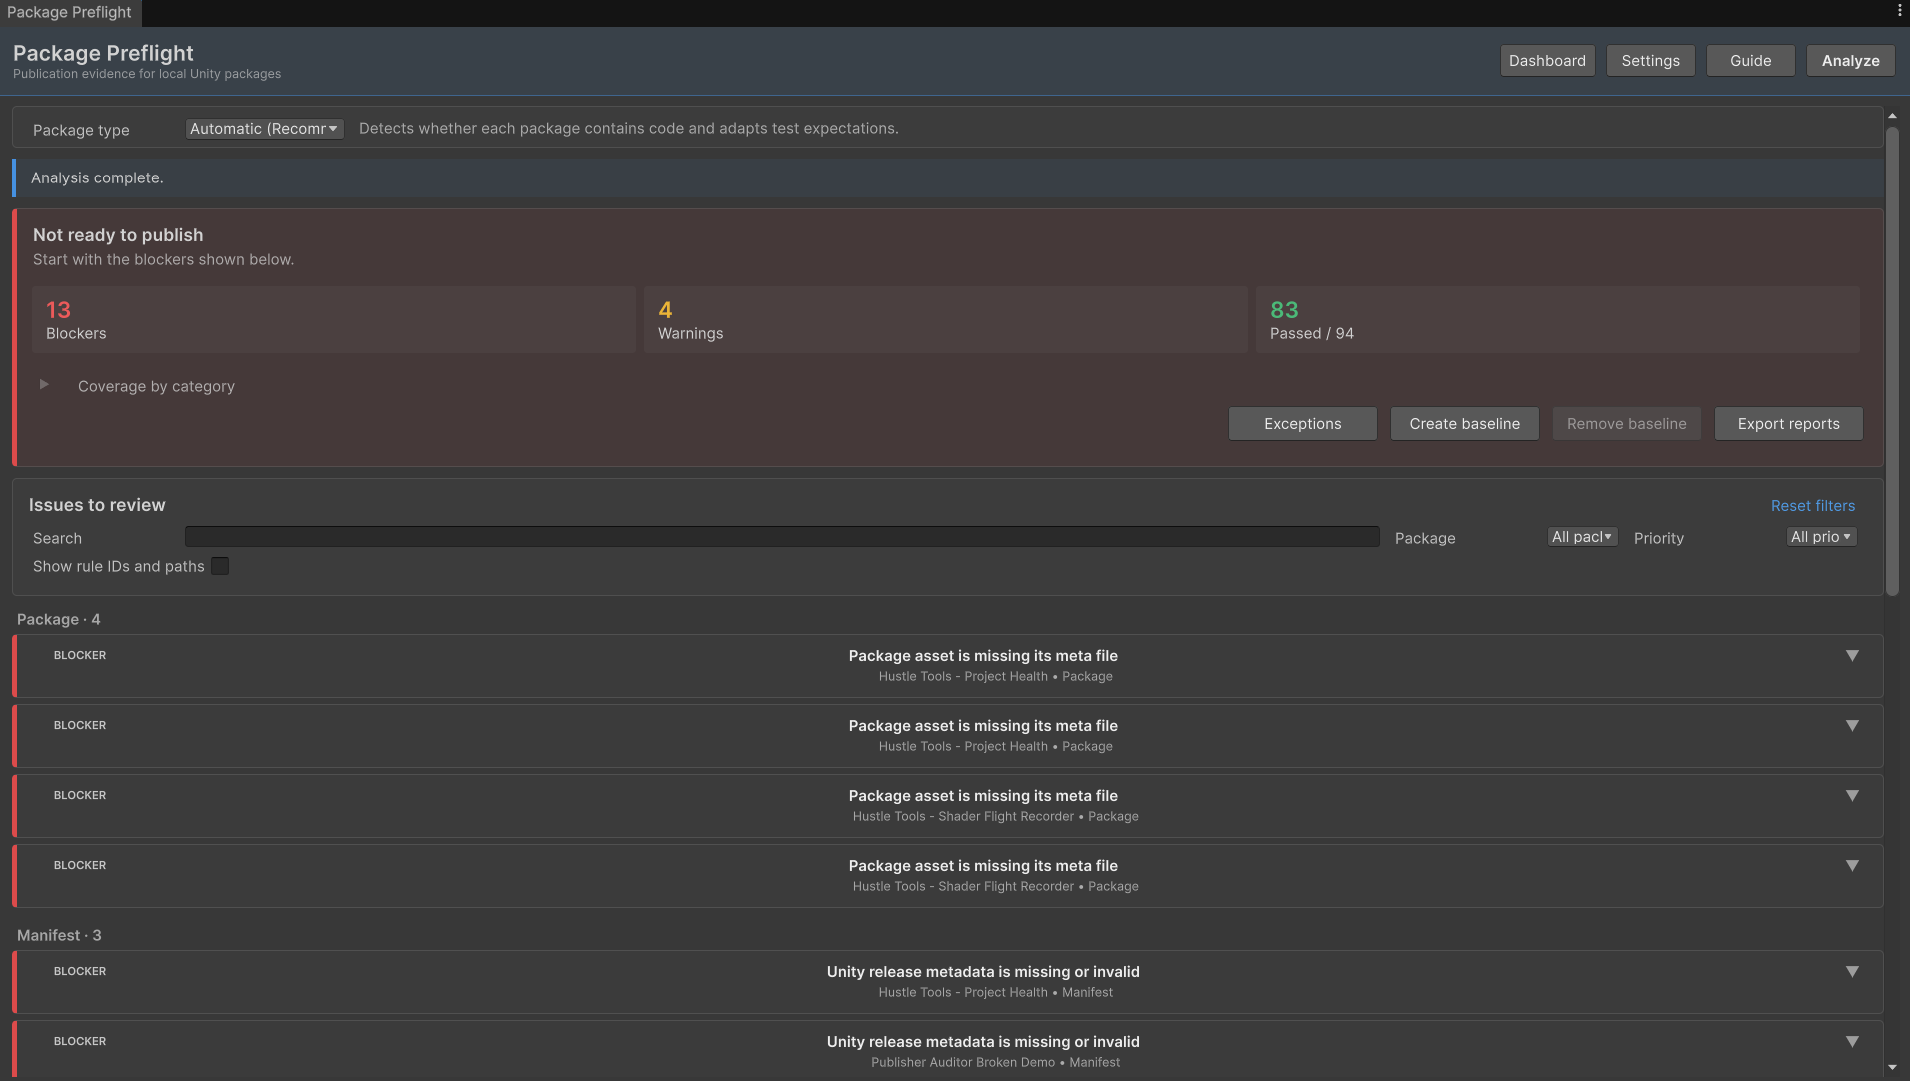The height and width of the screenshot is (1081, 1910).
Task: Click the scrollbar up arrow
Action: [x=1892, y=116]
